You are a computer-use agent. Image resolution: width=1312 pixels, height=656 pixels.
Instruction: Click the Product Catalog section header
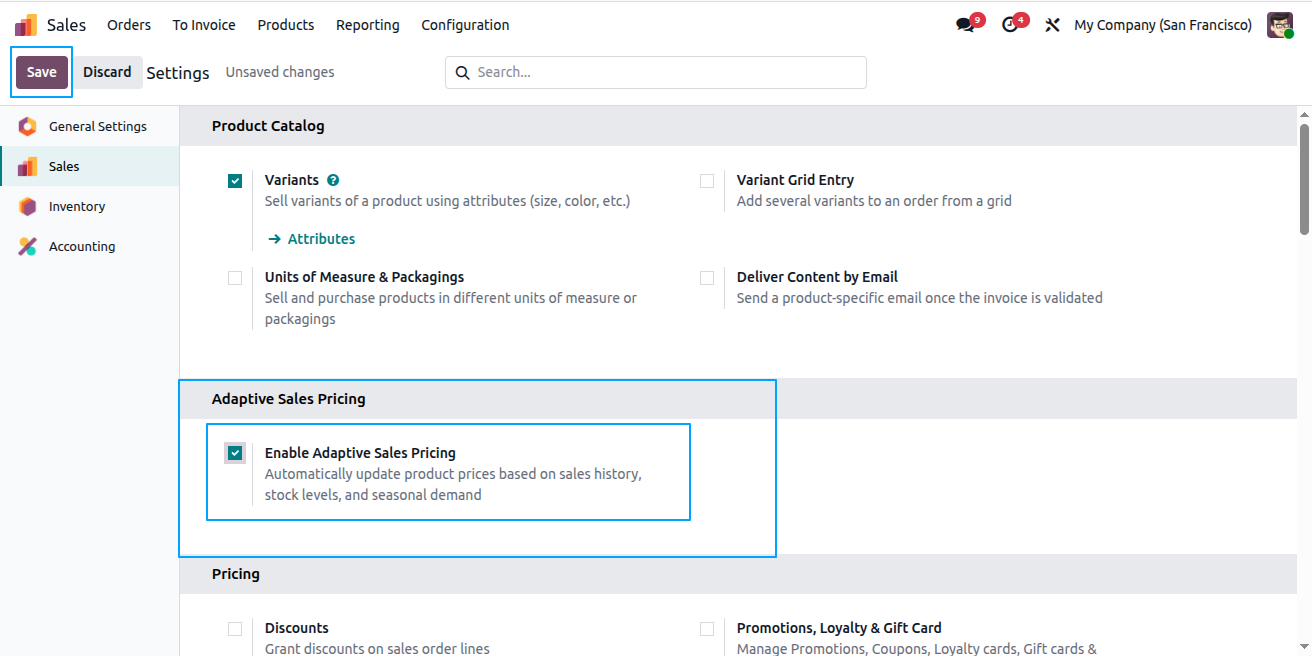(x=268, y=126)
